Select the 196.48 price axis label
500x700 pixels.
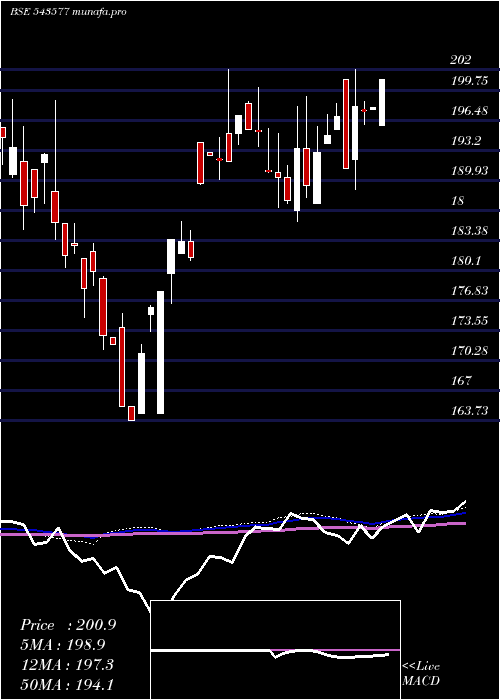point(470,111)
